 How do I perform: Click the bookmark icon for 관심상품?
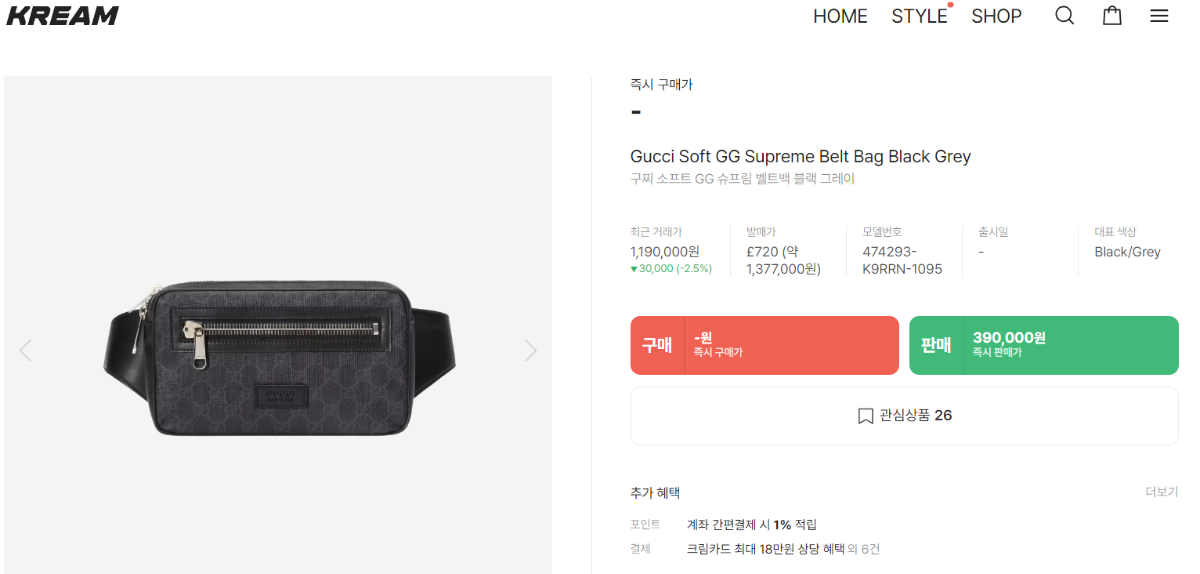click(865, 416)
